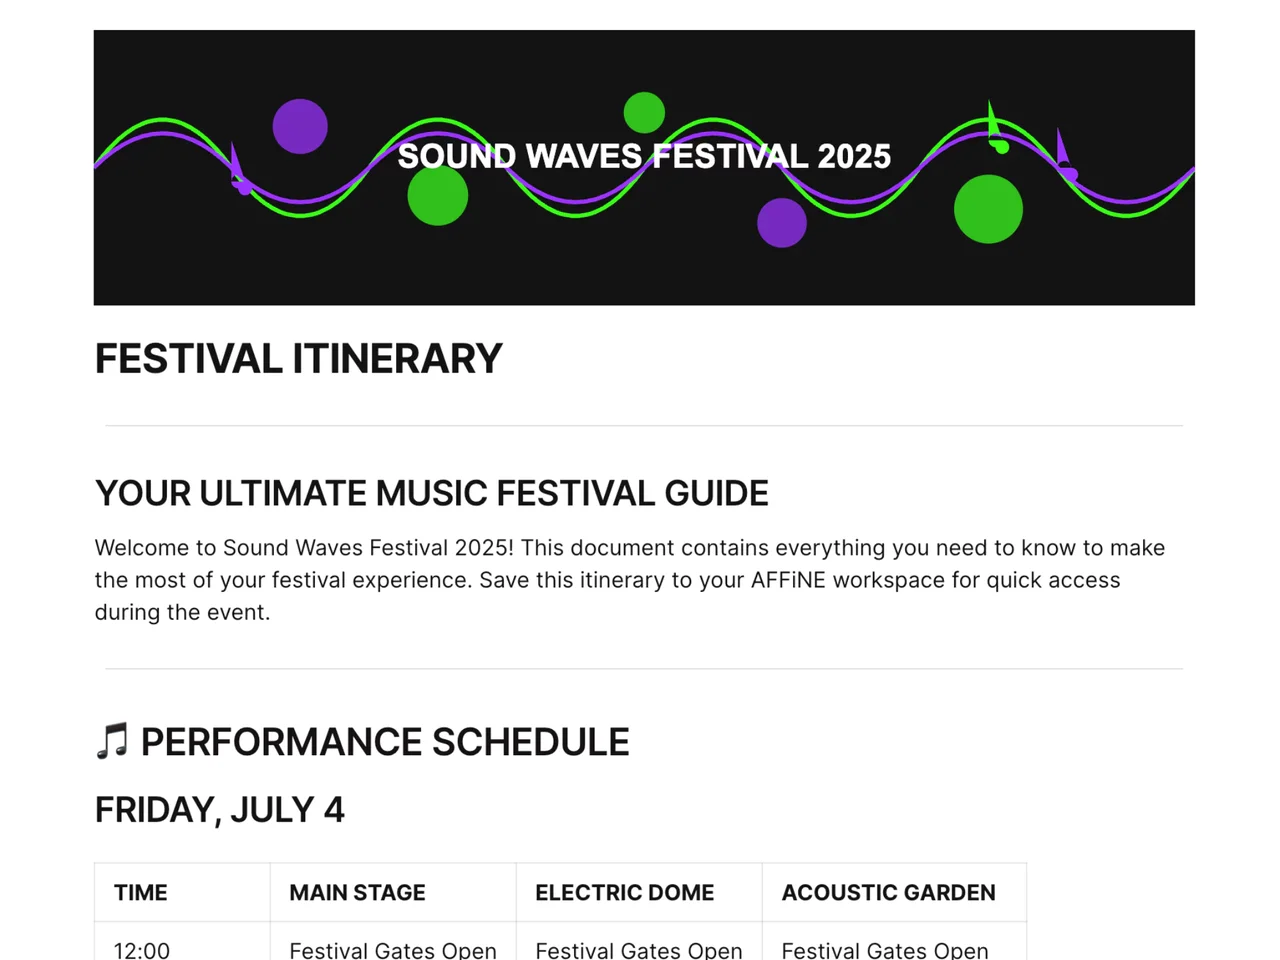The height and width of the screenshot is (960, 1280).
Task: Click the FESTIVAL ITINERARY page title
Action: tap(298, 359)
